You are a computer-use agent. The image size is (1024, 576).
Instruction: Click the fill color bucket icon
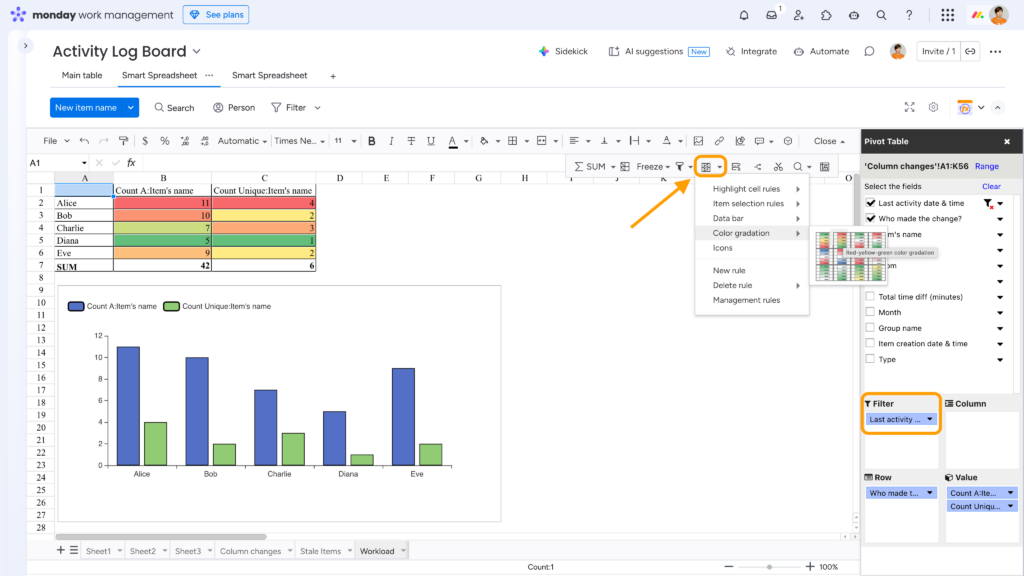click(x=484, y=141)
